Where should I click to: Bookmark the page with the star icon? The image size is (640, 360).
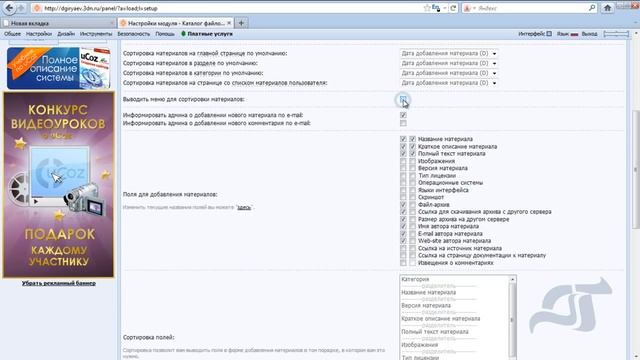click(x=427, y=8)
